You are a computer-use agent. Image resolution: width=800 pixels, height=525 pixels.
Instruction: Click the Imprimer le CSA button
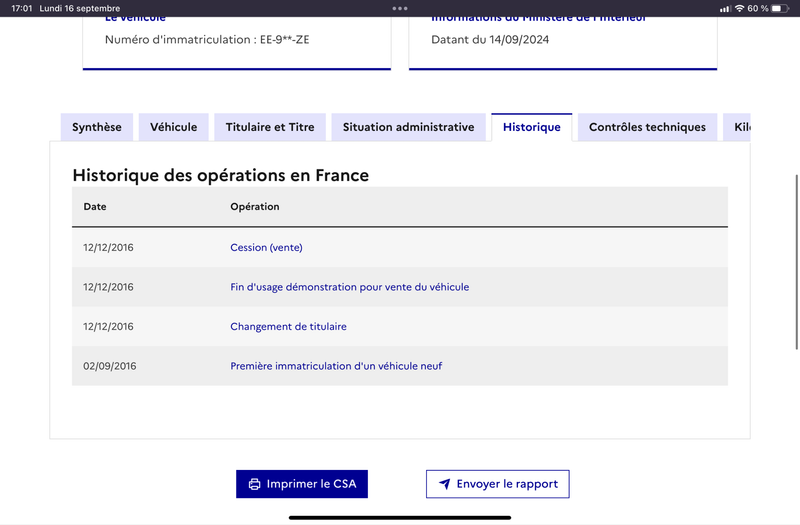click(302, 484)
